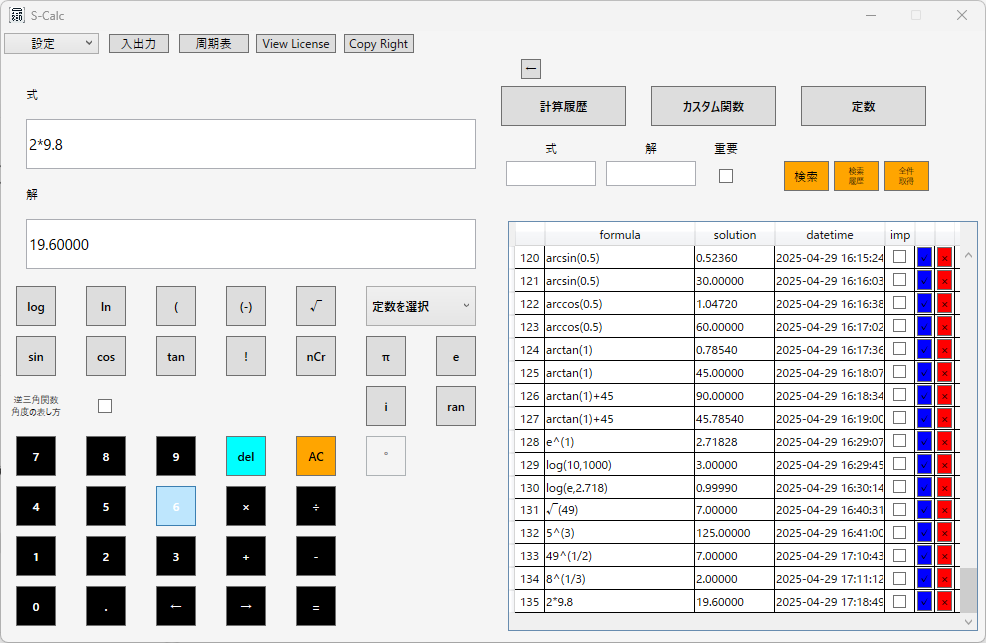Click Copy Right button
This screenshot has width=986, height=643.
tap(379, 43)
